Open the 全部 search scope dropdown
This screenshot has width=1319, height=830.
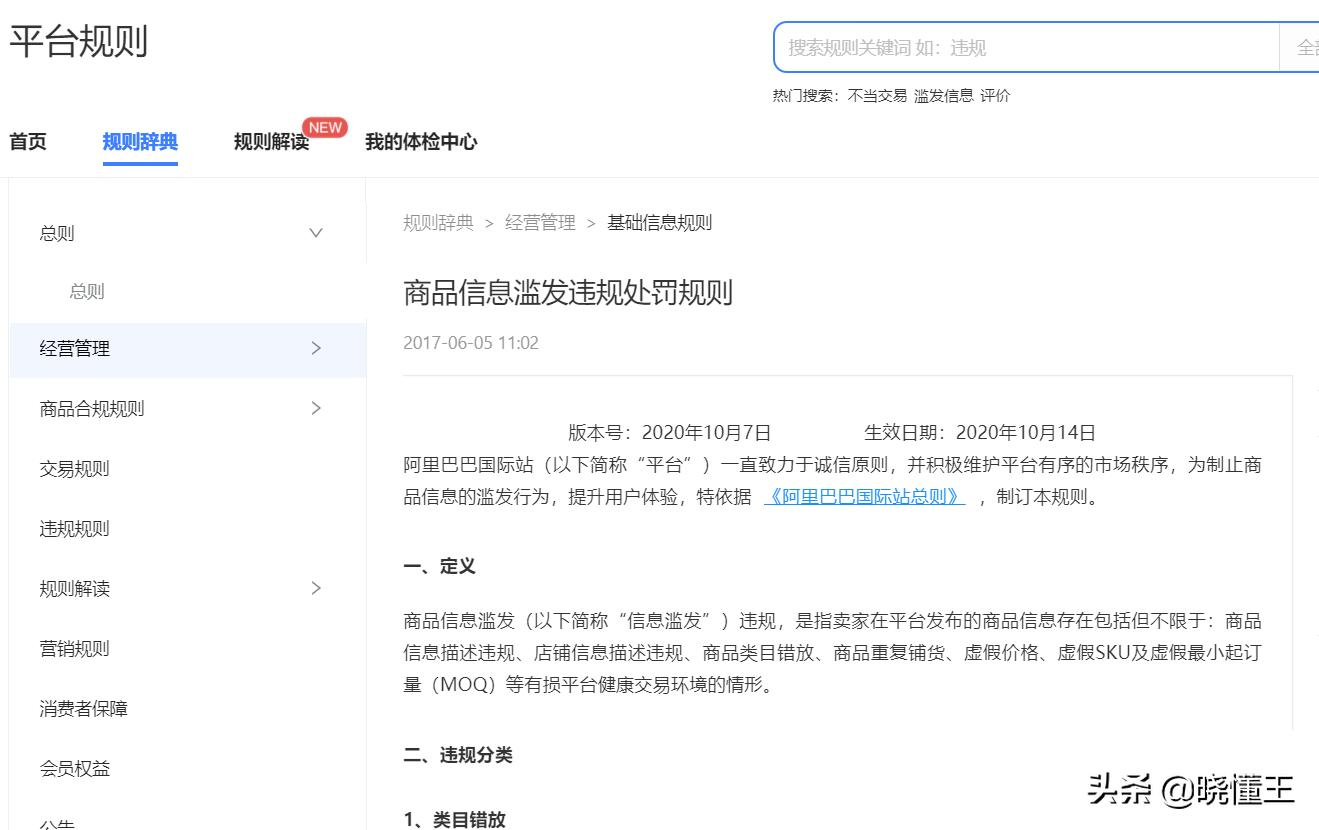(x=1305, y=47)
